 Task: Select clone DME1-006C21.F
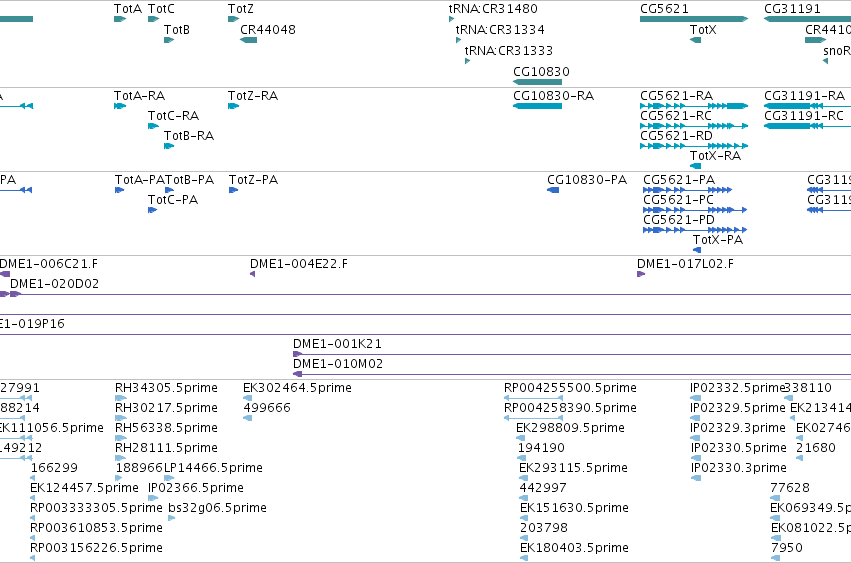click(x=49, y=264)
